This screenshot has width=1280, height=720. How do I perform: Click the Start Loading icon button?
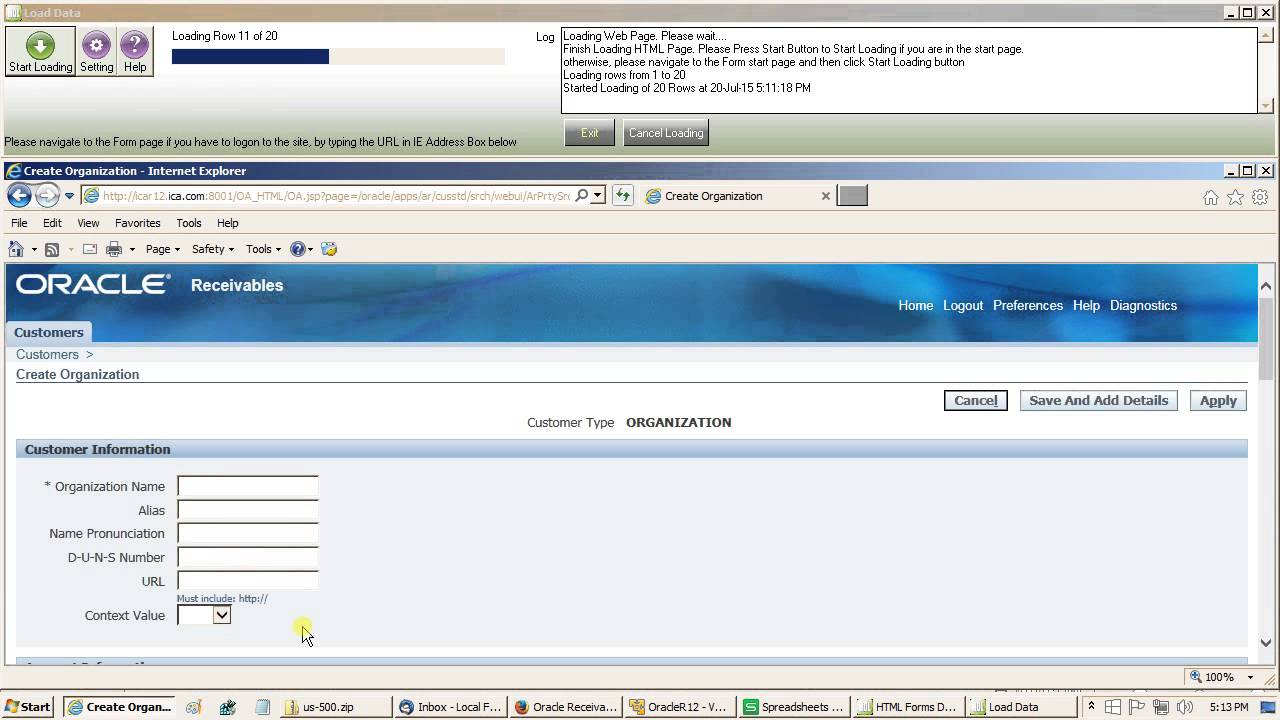pyautogui.click(x=40, y=51)
